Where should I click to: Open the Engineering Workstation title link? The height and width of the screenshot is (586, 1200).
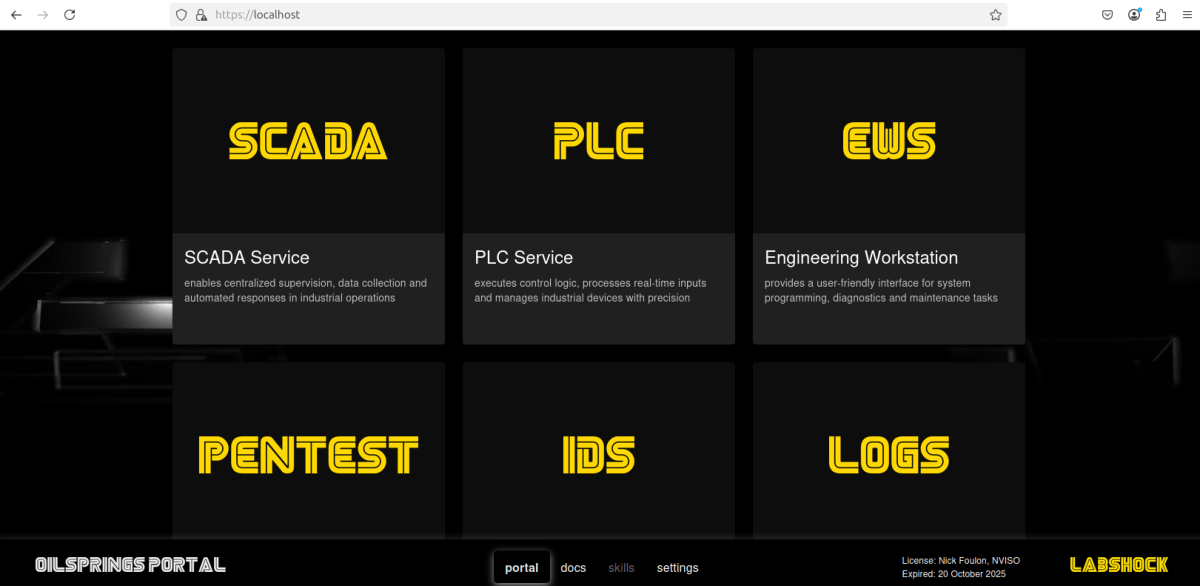(861, 258)
